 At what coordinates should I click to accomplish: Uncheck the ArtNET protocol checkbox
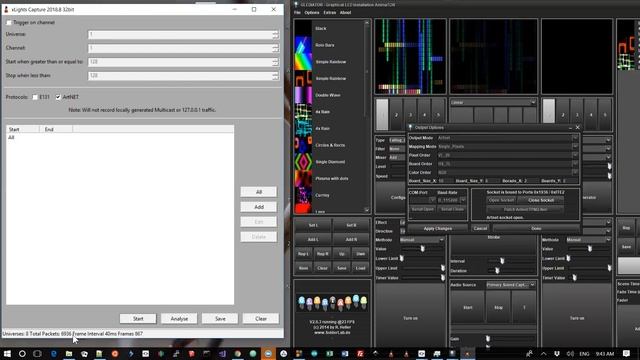[58, 97]
